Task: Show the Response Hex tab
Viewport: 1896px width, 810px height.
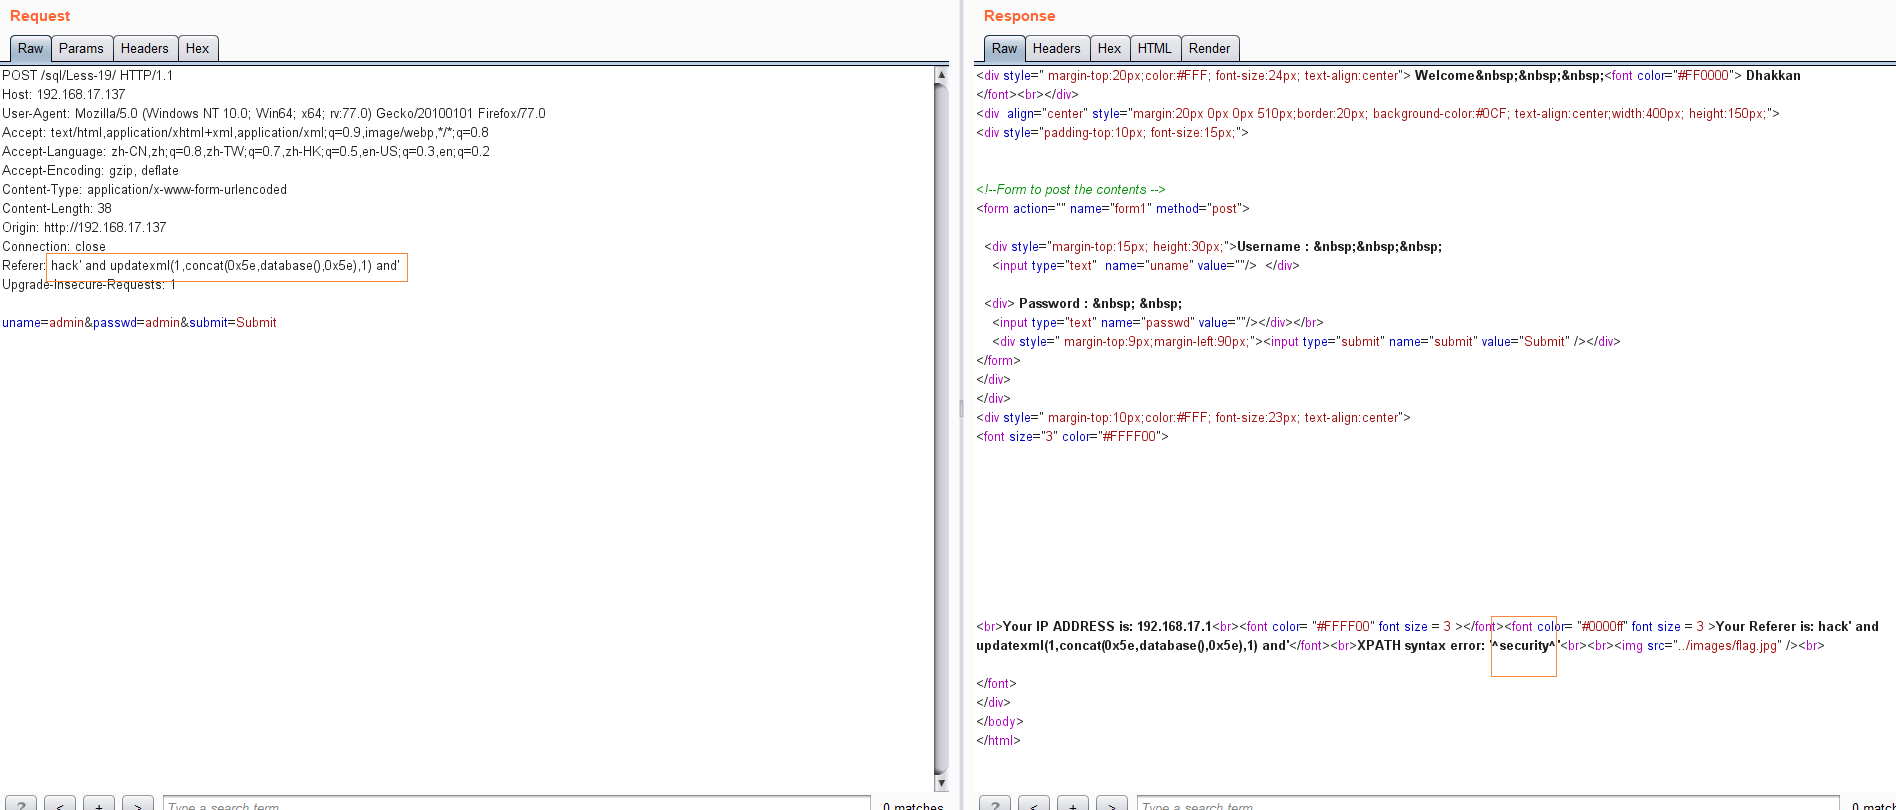Action: tap(1110, 48)
